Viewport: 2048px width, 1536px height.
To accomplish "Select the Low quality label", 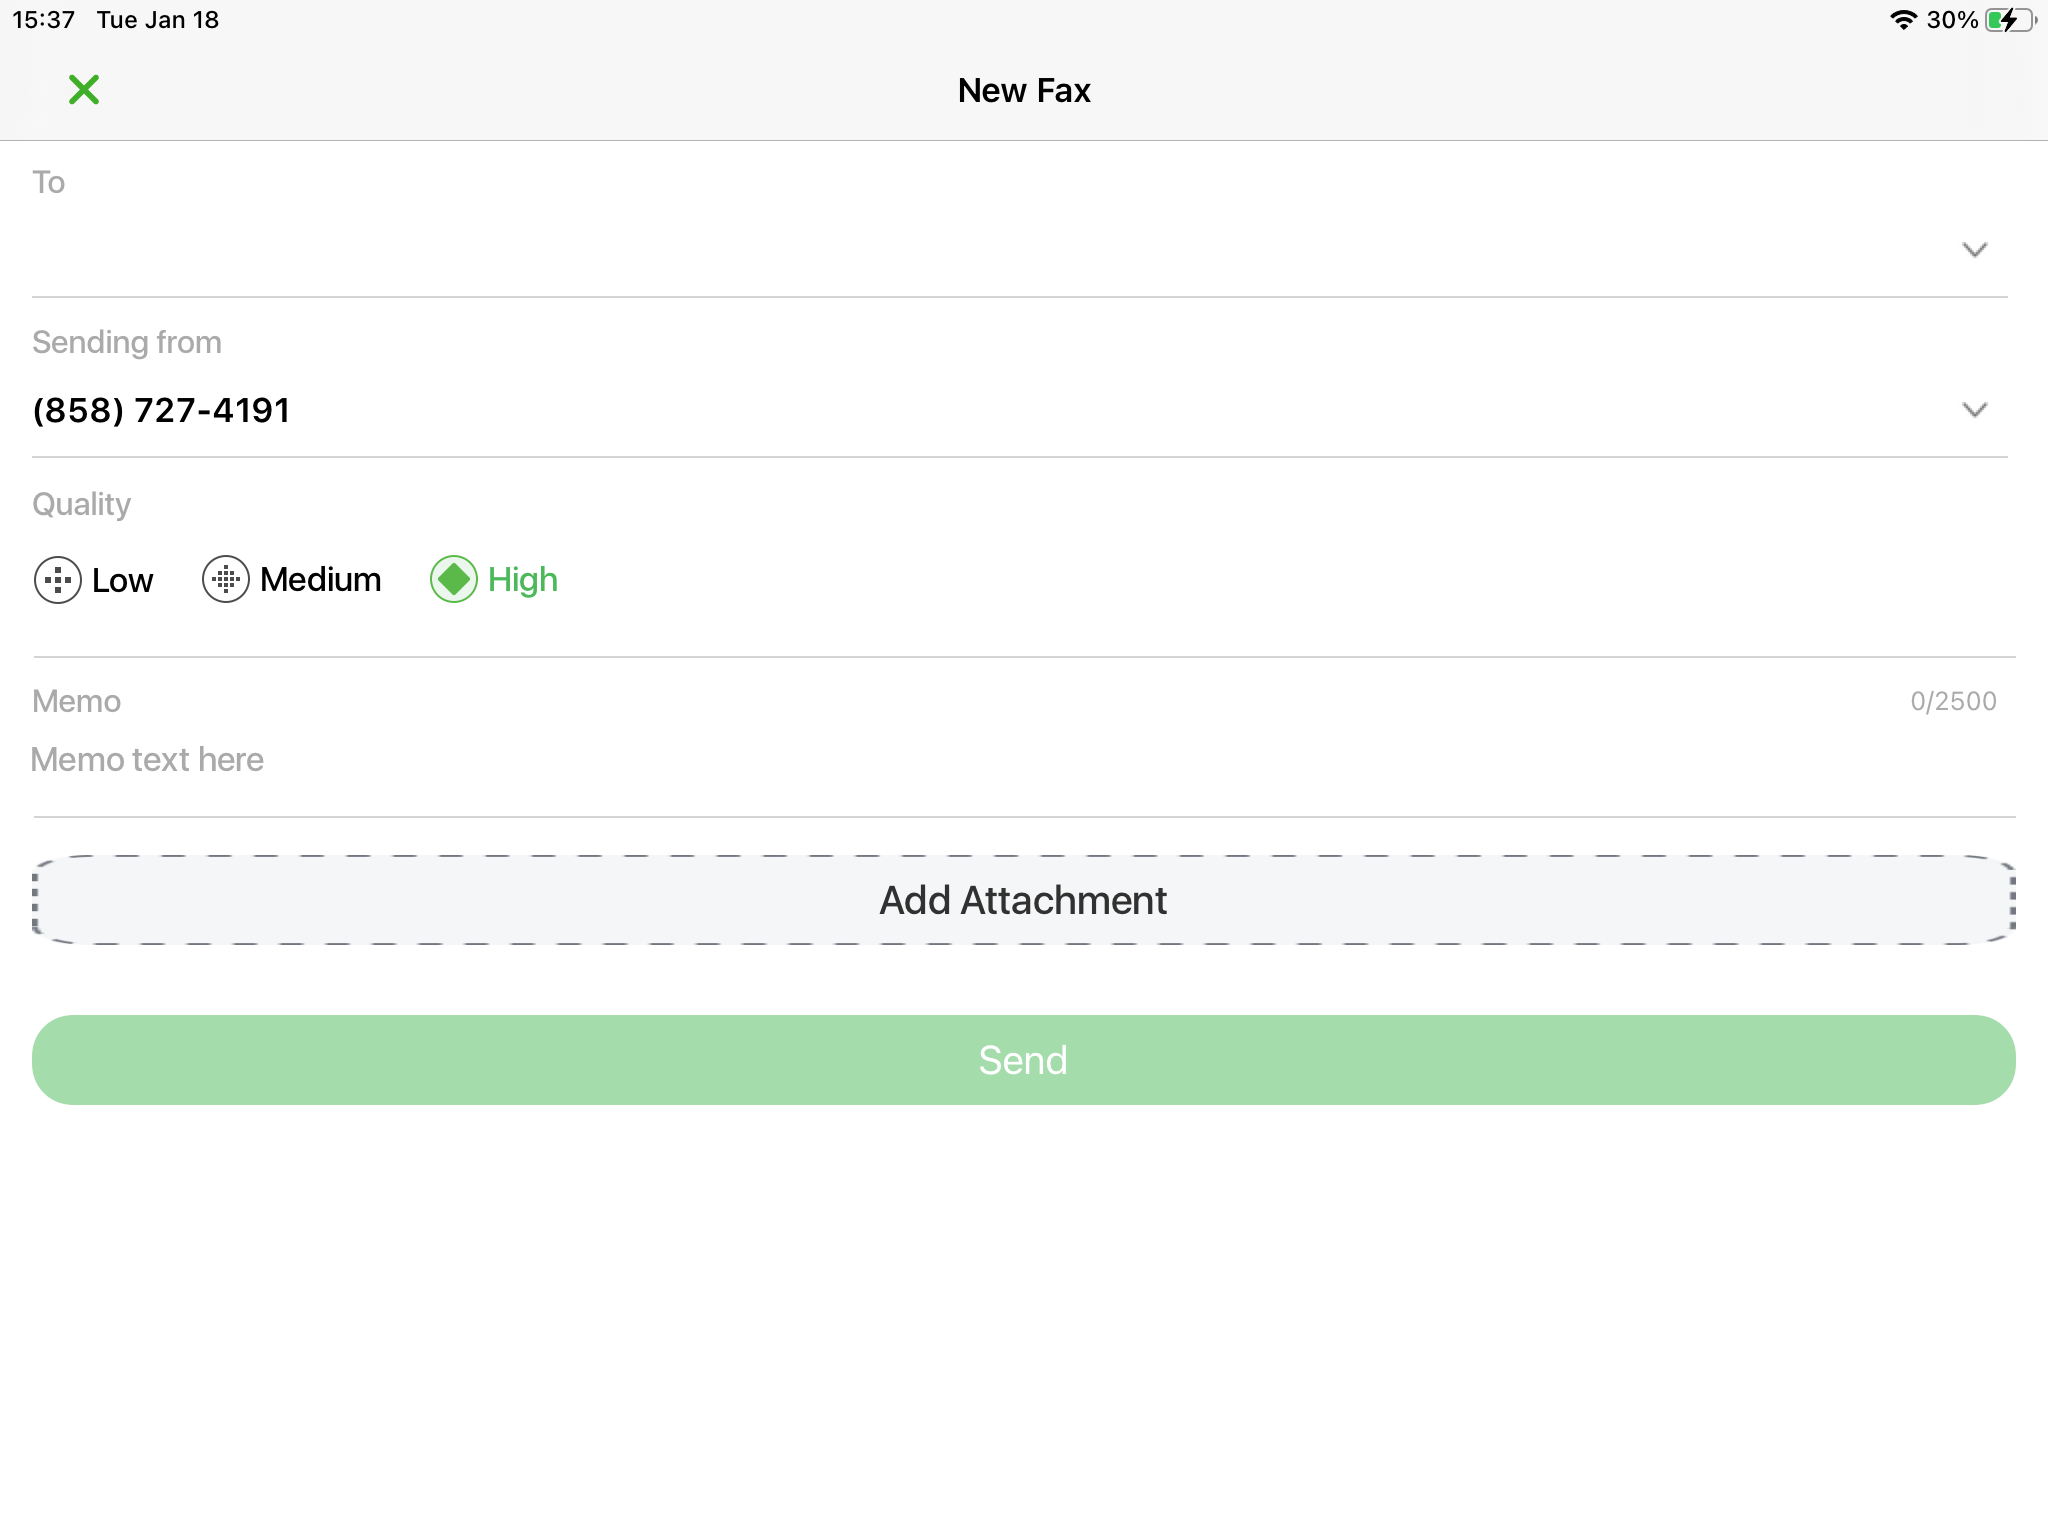I will tap(122, 580).
